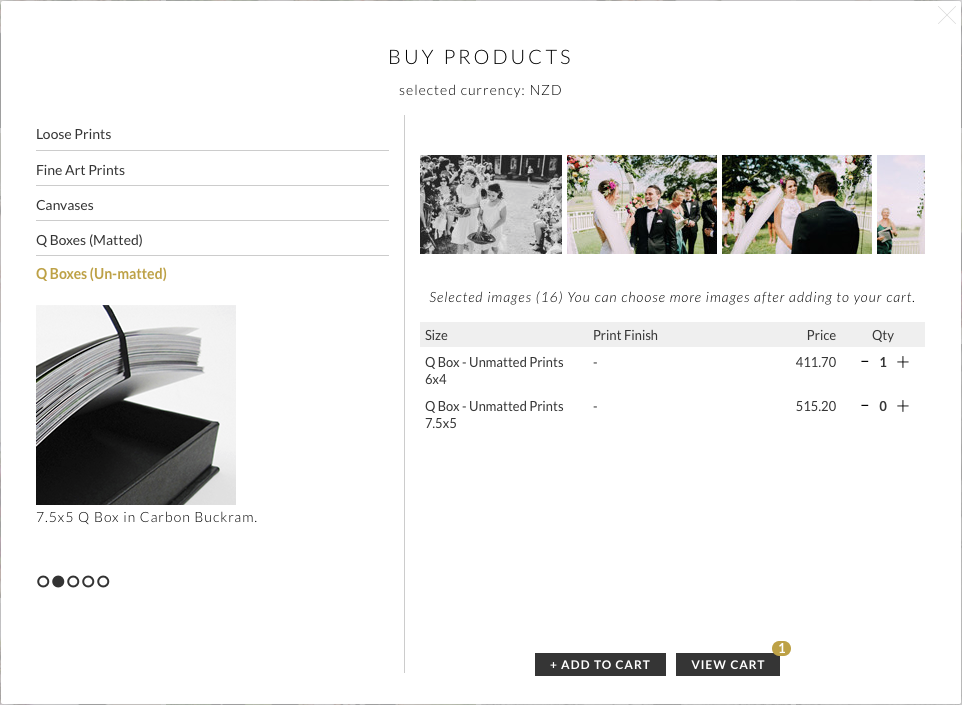Select the thumbnail showing groom's back
Screen dimensions: 962x705
(797, 204)
